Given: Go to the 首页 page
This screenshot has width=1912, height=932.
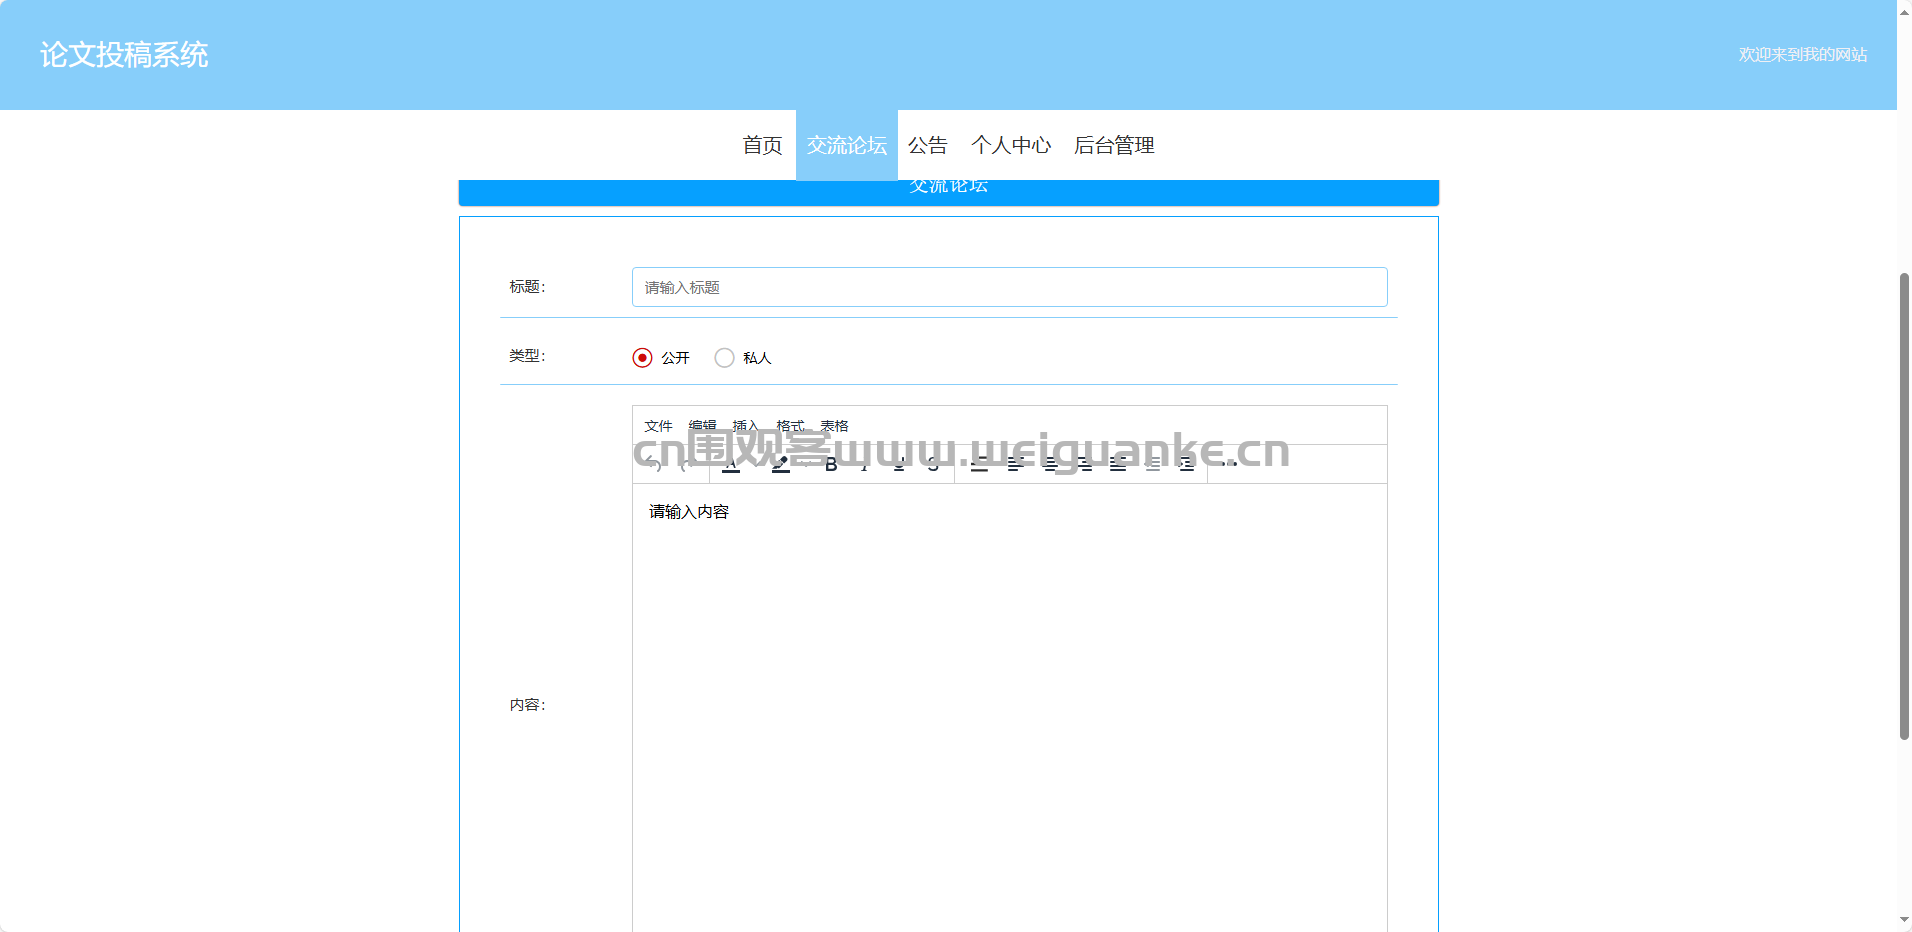Looking at the screenshot, I should coord(761,145).
